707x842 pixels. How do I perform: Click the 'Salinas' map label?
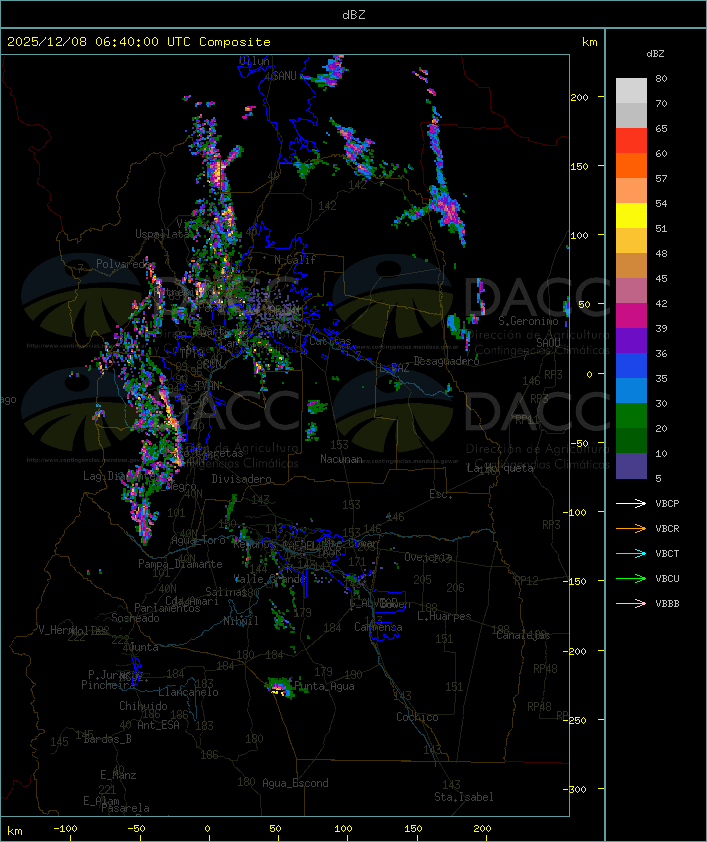tap(225, 592)
